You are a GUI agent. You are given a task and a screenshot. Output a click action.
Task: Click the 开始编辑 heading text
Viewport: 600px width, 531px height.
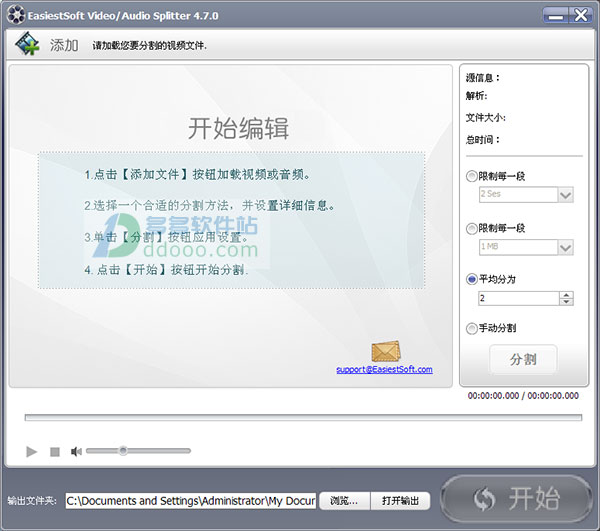(238, 128)
